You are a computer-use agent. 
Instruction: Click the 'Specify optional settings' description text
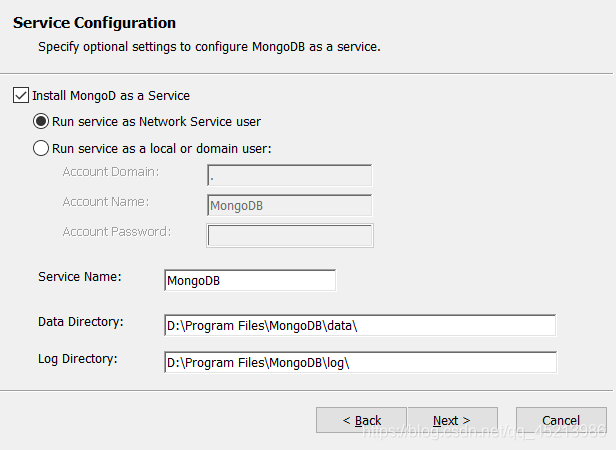209,47
